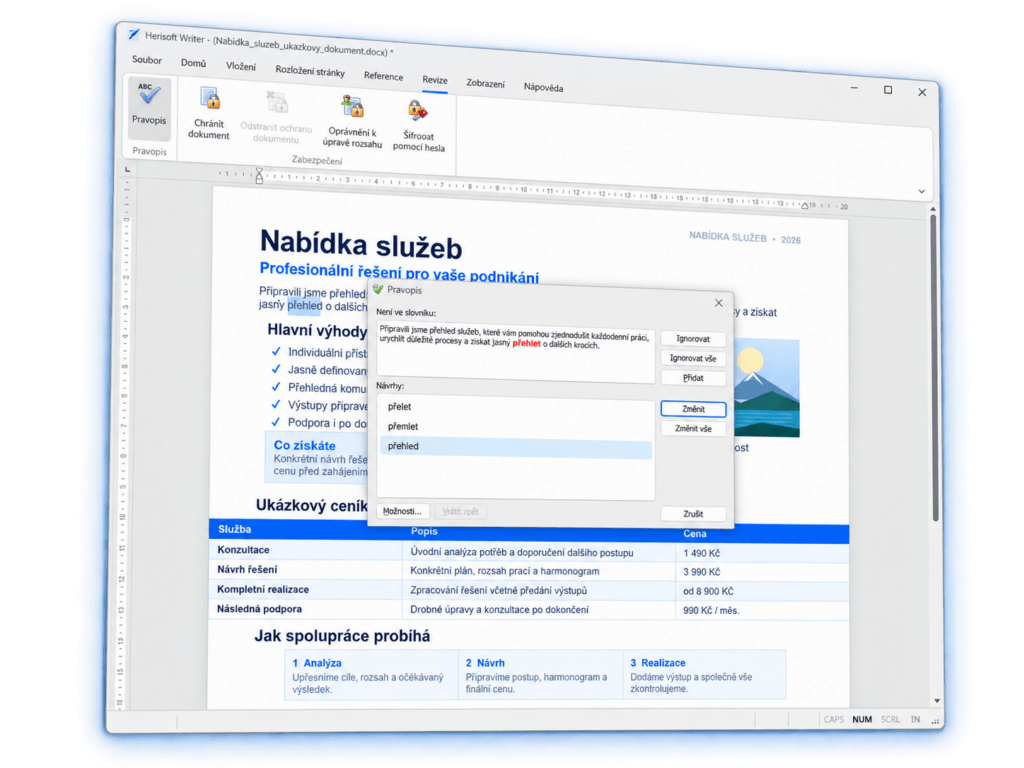Click the left indent marker on ruler
Viewport: 1024px width, 768px height.
click(259, 176)
